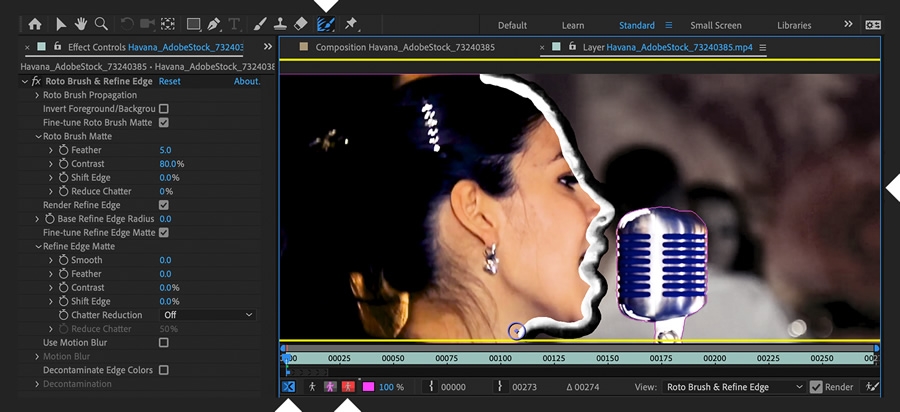
Task: Open Standard workspace hamburger menu
Action: tap(668, 25)
